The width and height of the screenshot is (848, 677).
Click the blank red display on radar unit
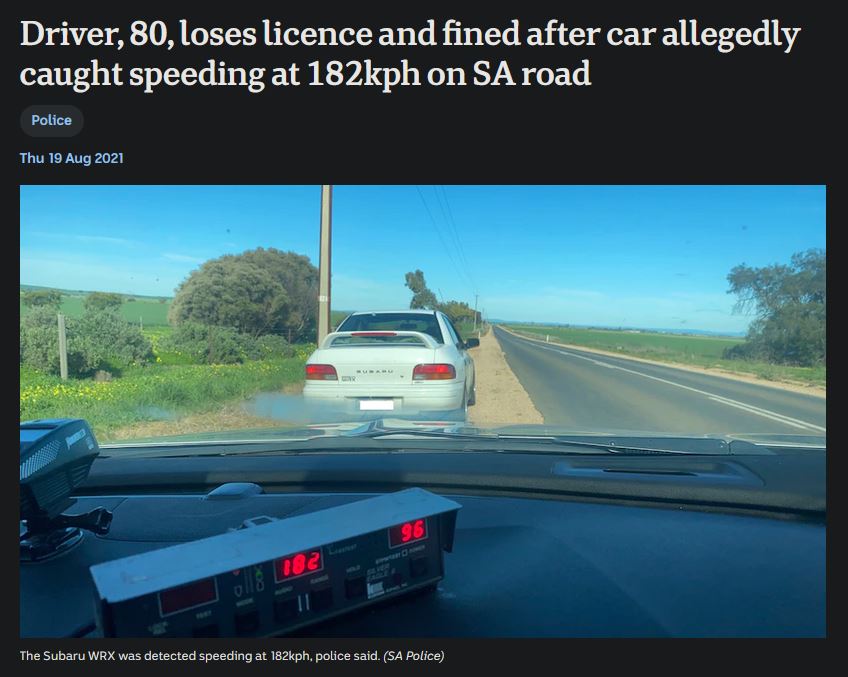point(188,597)
